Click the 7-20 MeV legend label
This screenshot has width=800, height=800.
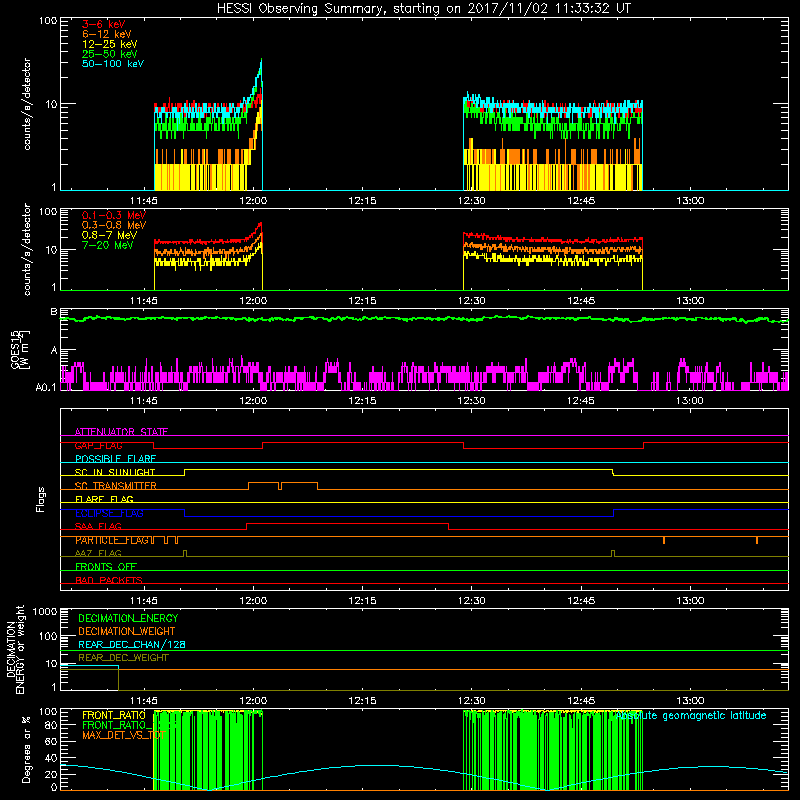tap(108, 245)
